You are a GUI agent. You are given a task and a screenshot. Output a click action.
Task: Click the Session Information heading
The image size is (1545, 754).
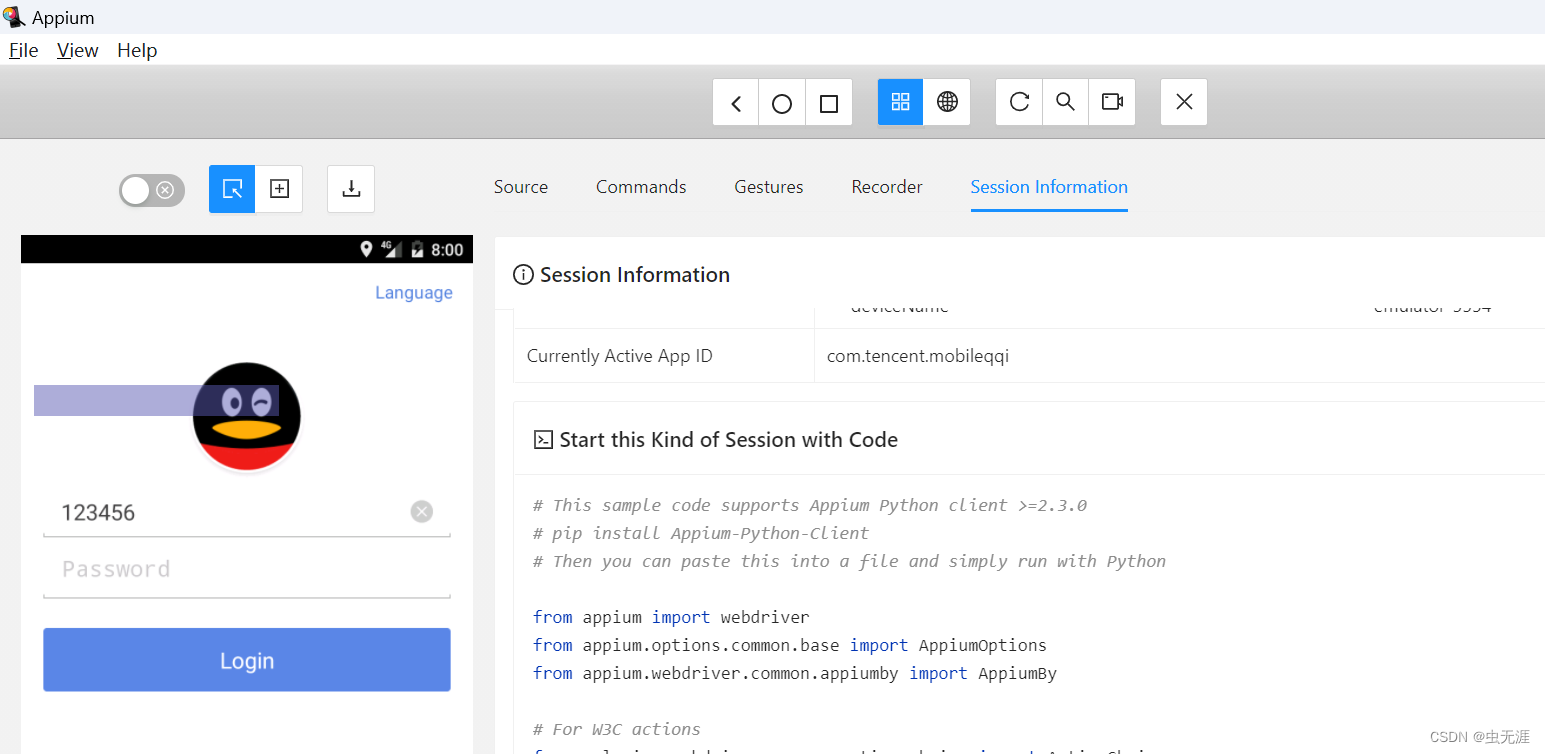coord(635,275)
